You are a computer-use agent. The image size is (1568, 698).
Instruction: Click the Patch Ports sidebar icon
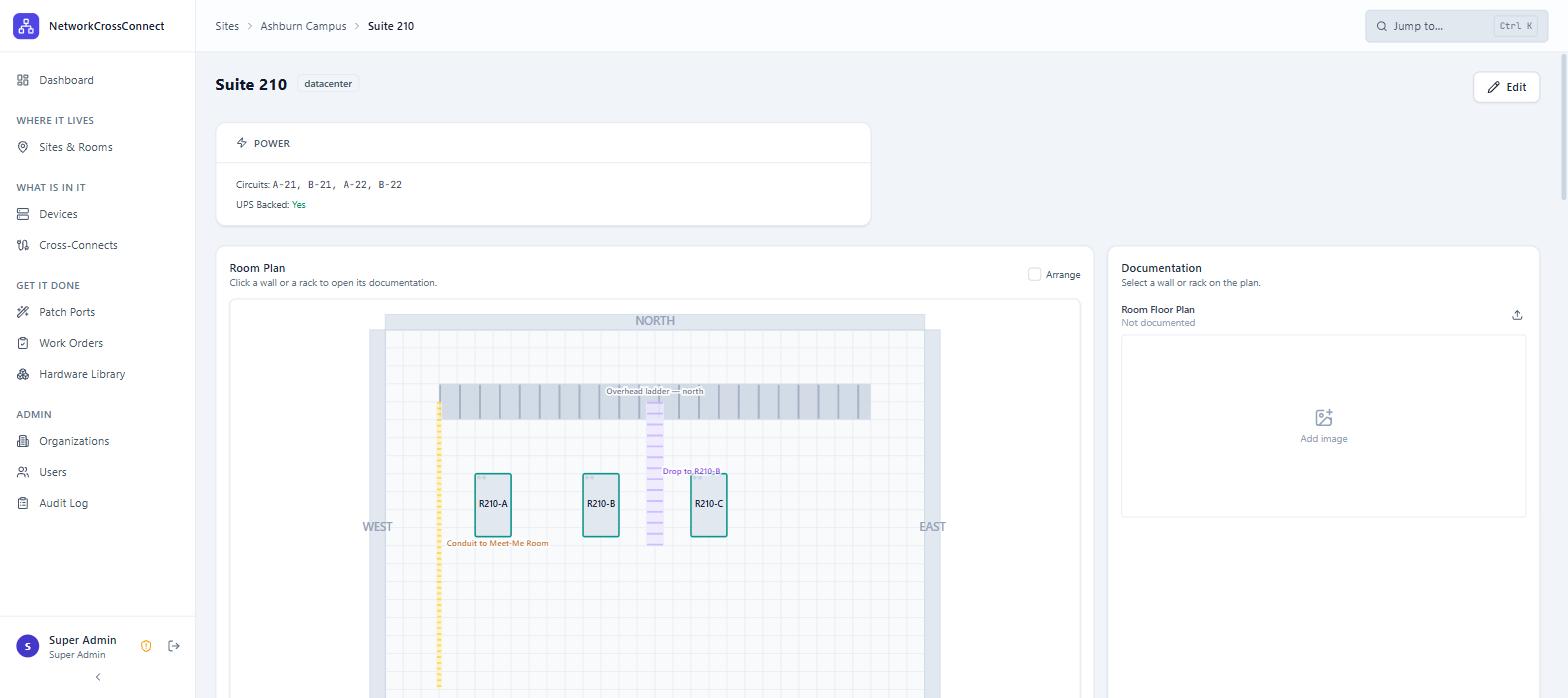[x=23, y=312]
